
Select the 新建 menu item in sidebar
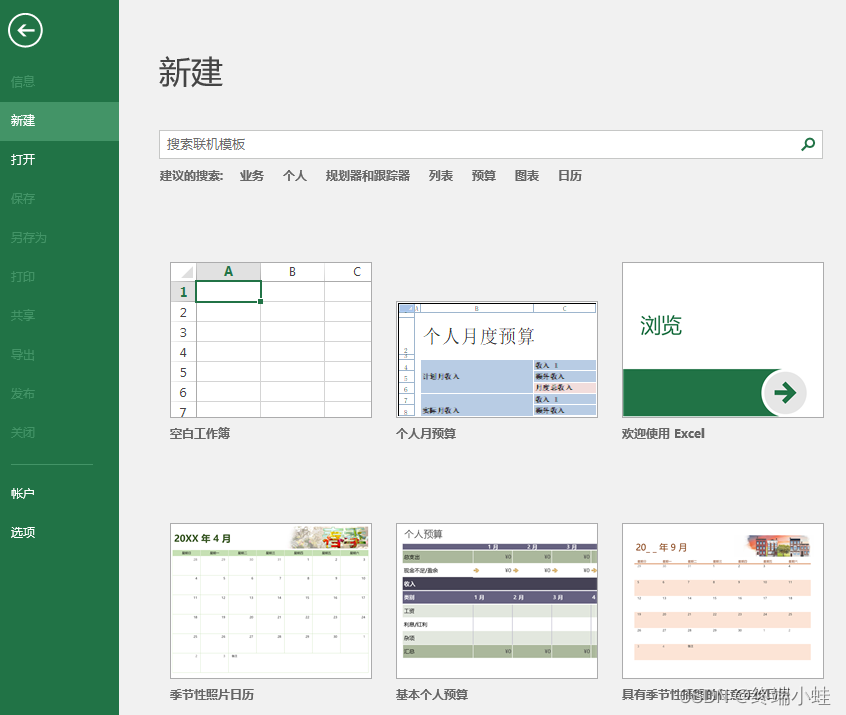[x=59, y=121]
